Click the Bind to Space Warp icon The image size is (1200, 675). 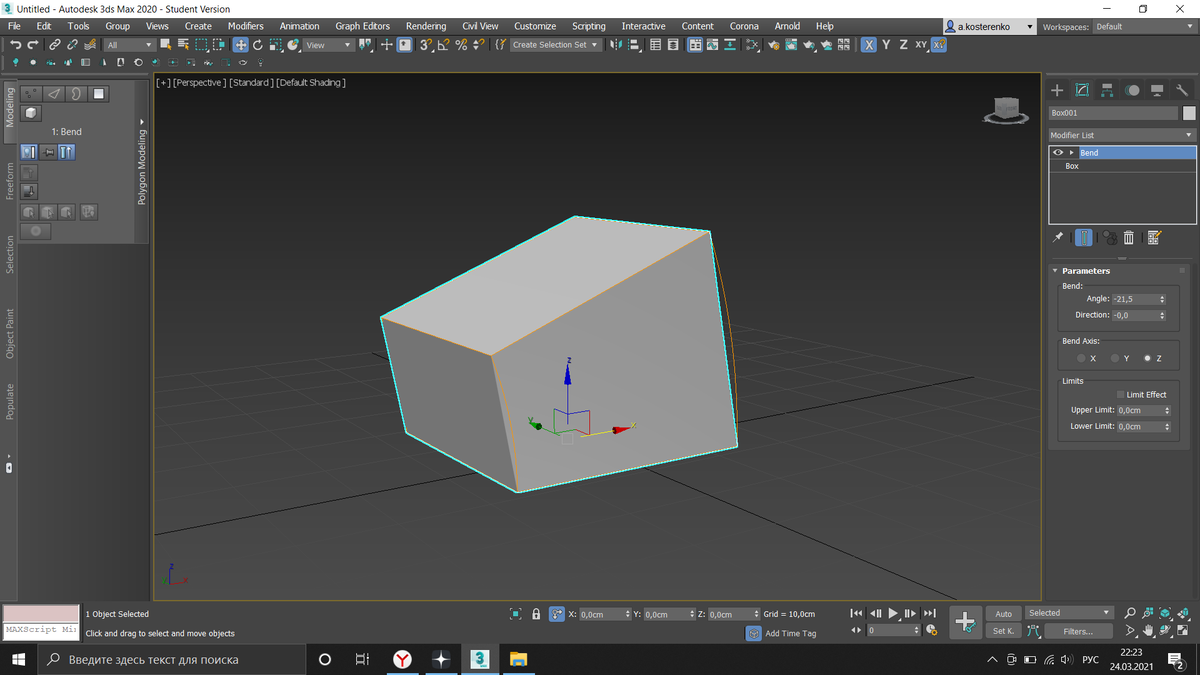point(90,45)
